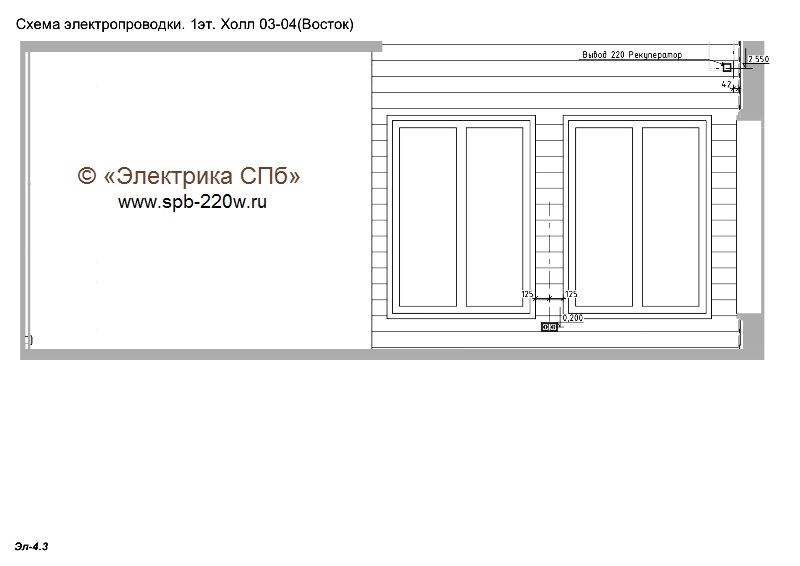
Task: Click the title 'Схема электропроводки. 1эт. Холл 03-04(Восток)'
Action: tap(185, 24)
